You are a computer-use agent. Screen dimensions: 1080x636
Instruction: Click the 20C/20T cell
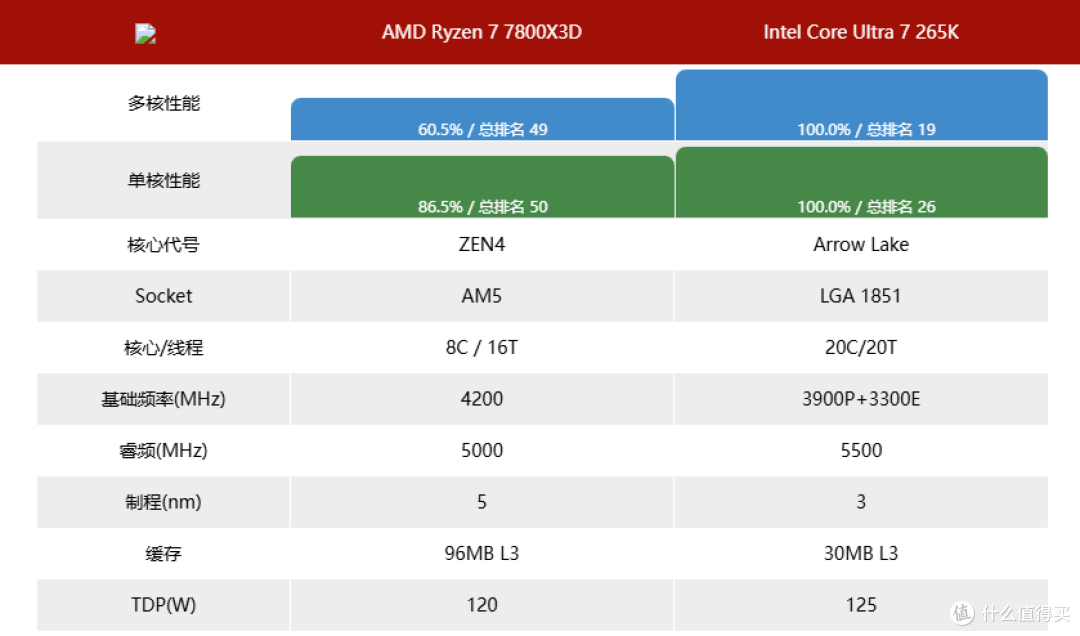click(x=861, y=347)
